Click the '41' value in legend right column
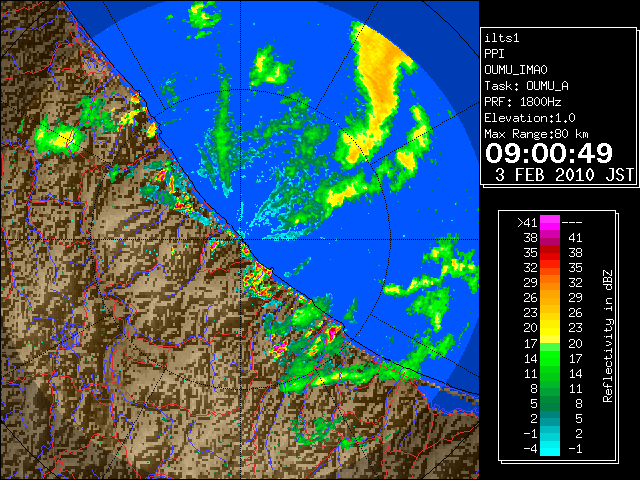The image size is (640, 480). 575,238
